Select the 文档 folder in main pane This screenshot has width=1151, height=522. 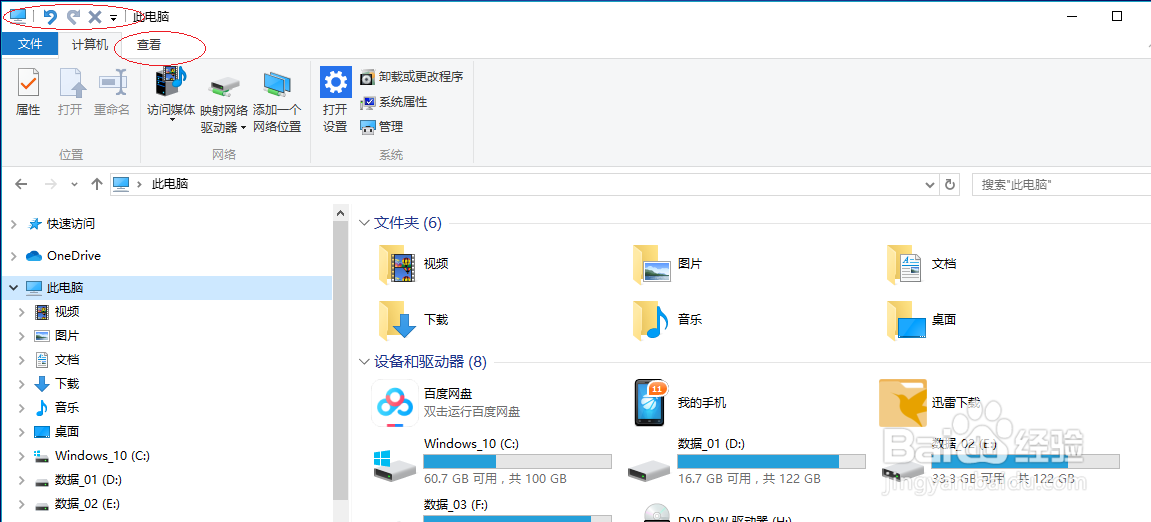[922, 264]
